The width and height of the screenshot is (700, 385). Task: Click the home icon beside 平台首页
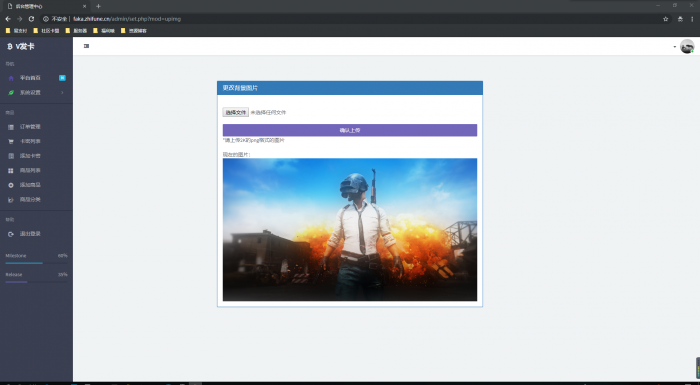click(x=11, y=78)
